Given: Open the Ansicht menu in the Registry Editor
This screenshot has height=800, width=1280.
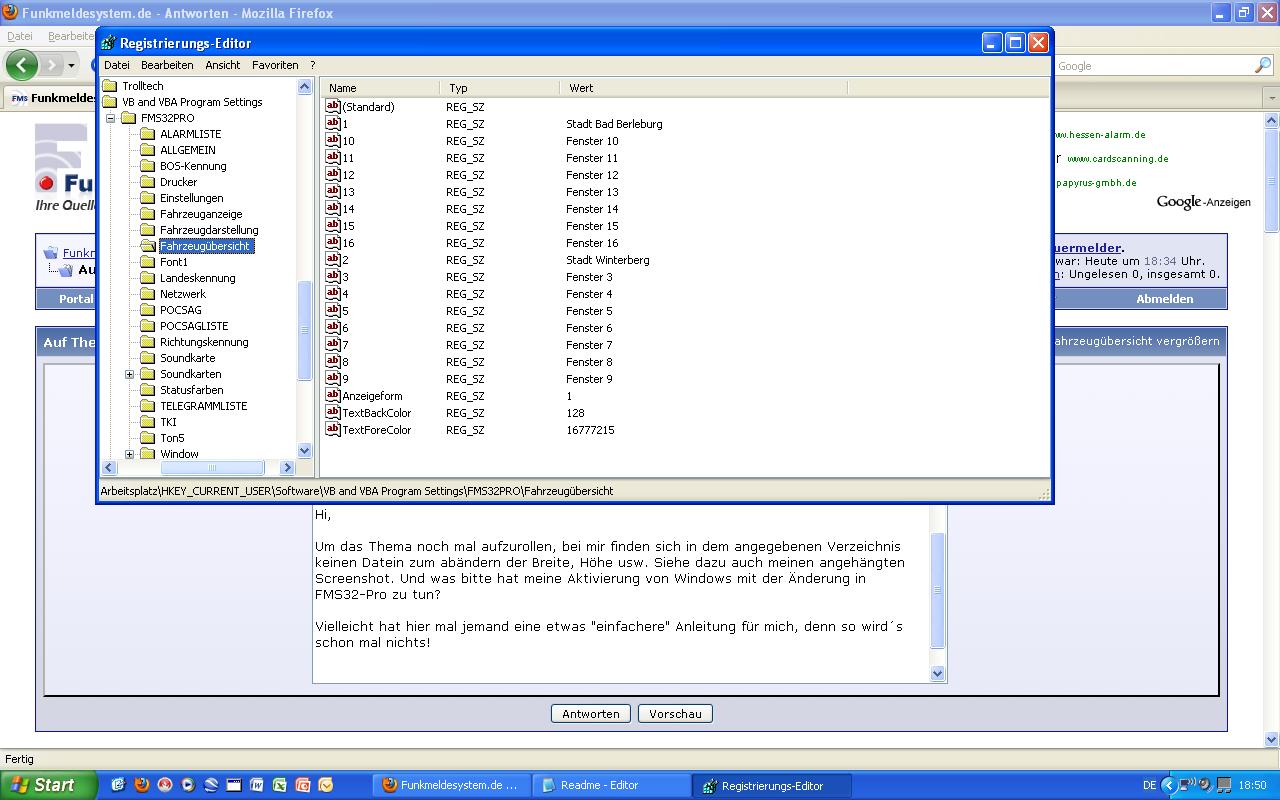Looking at the screenshot, I should point(222,65).
